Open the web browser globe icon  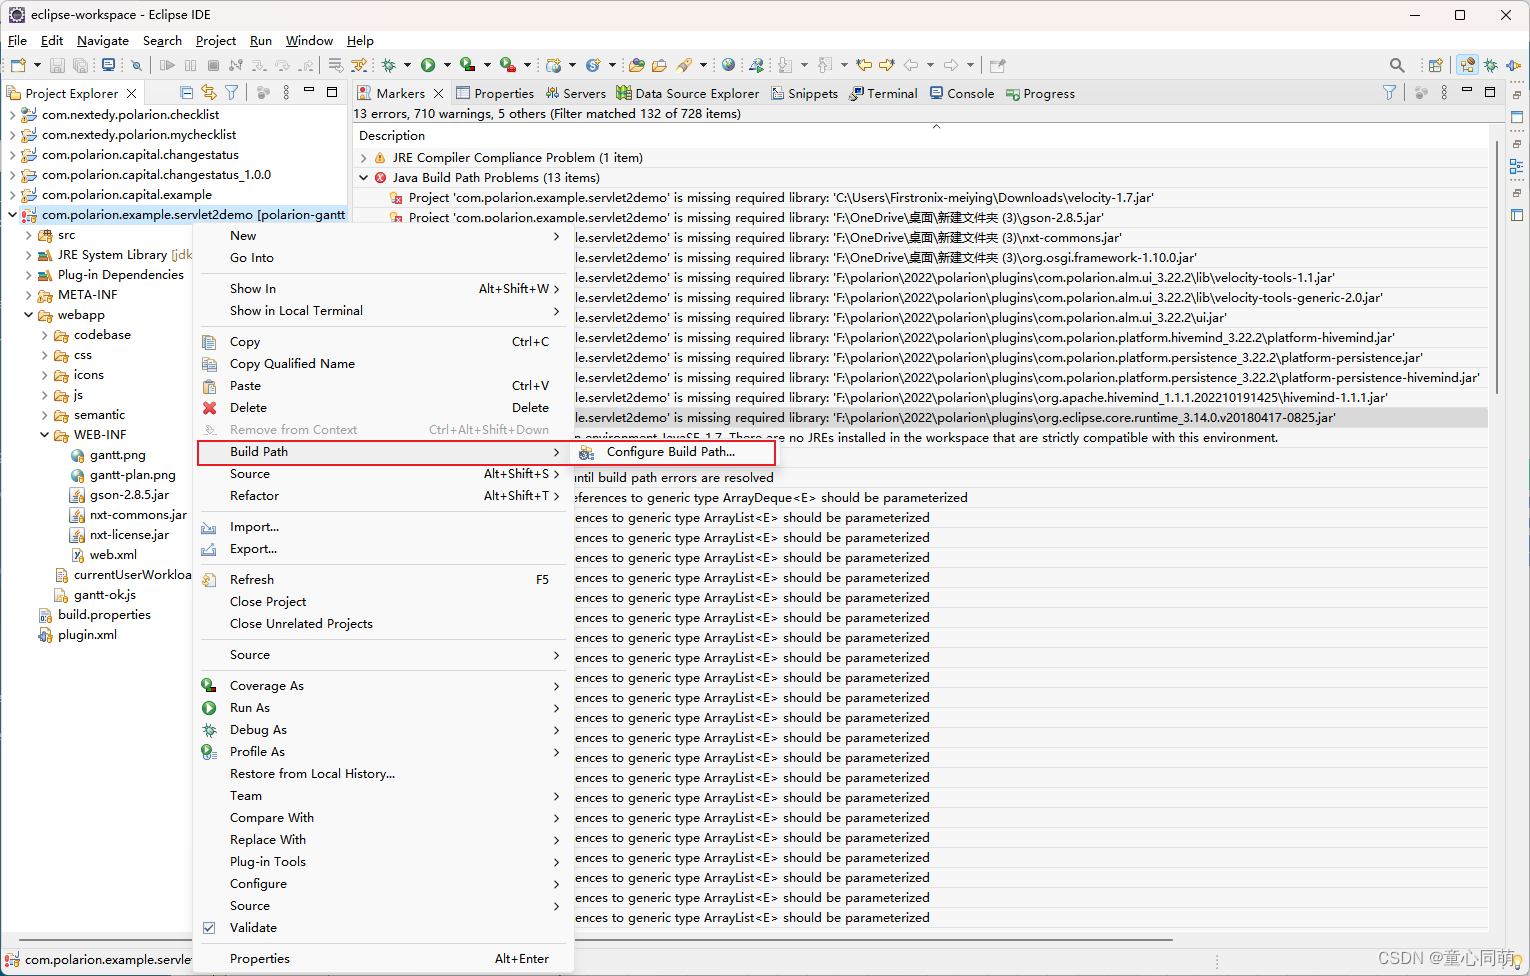coord(728,65)
